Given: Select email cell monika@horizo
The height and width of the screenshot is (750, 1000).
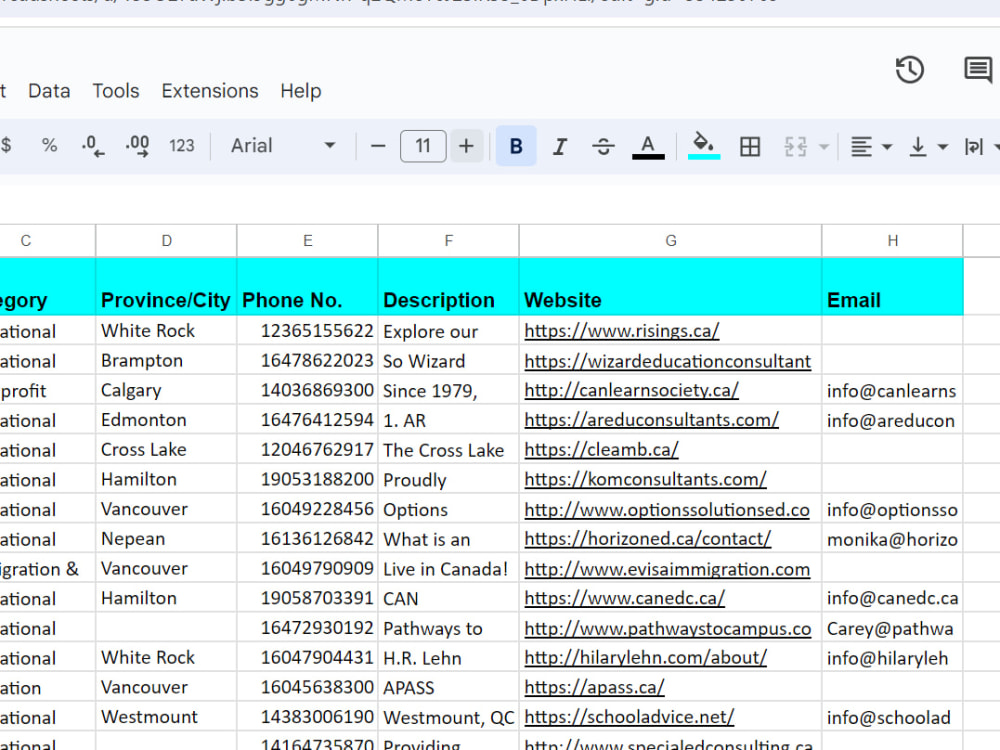Looking at the screenshot, I should click(892, 539).
